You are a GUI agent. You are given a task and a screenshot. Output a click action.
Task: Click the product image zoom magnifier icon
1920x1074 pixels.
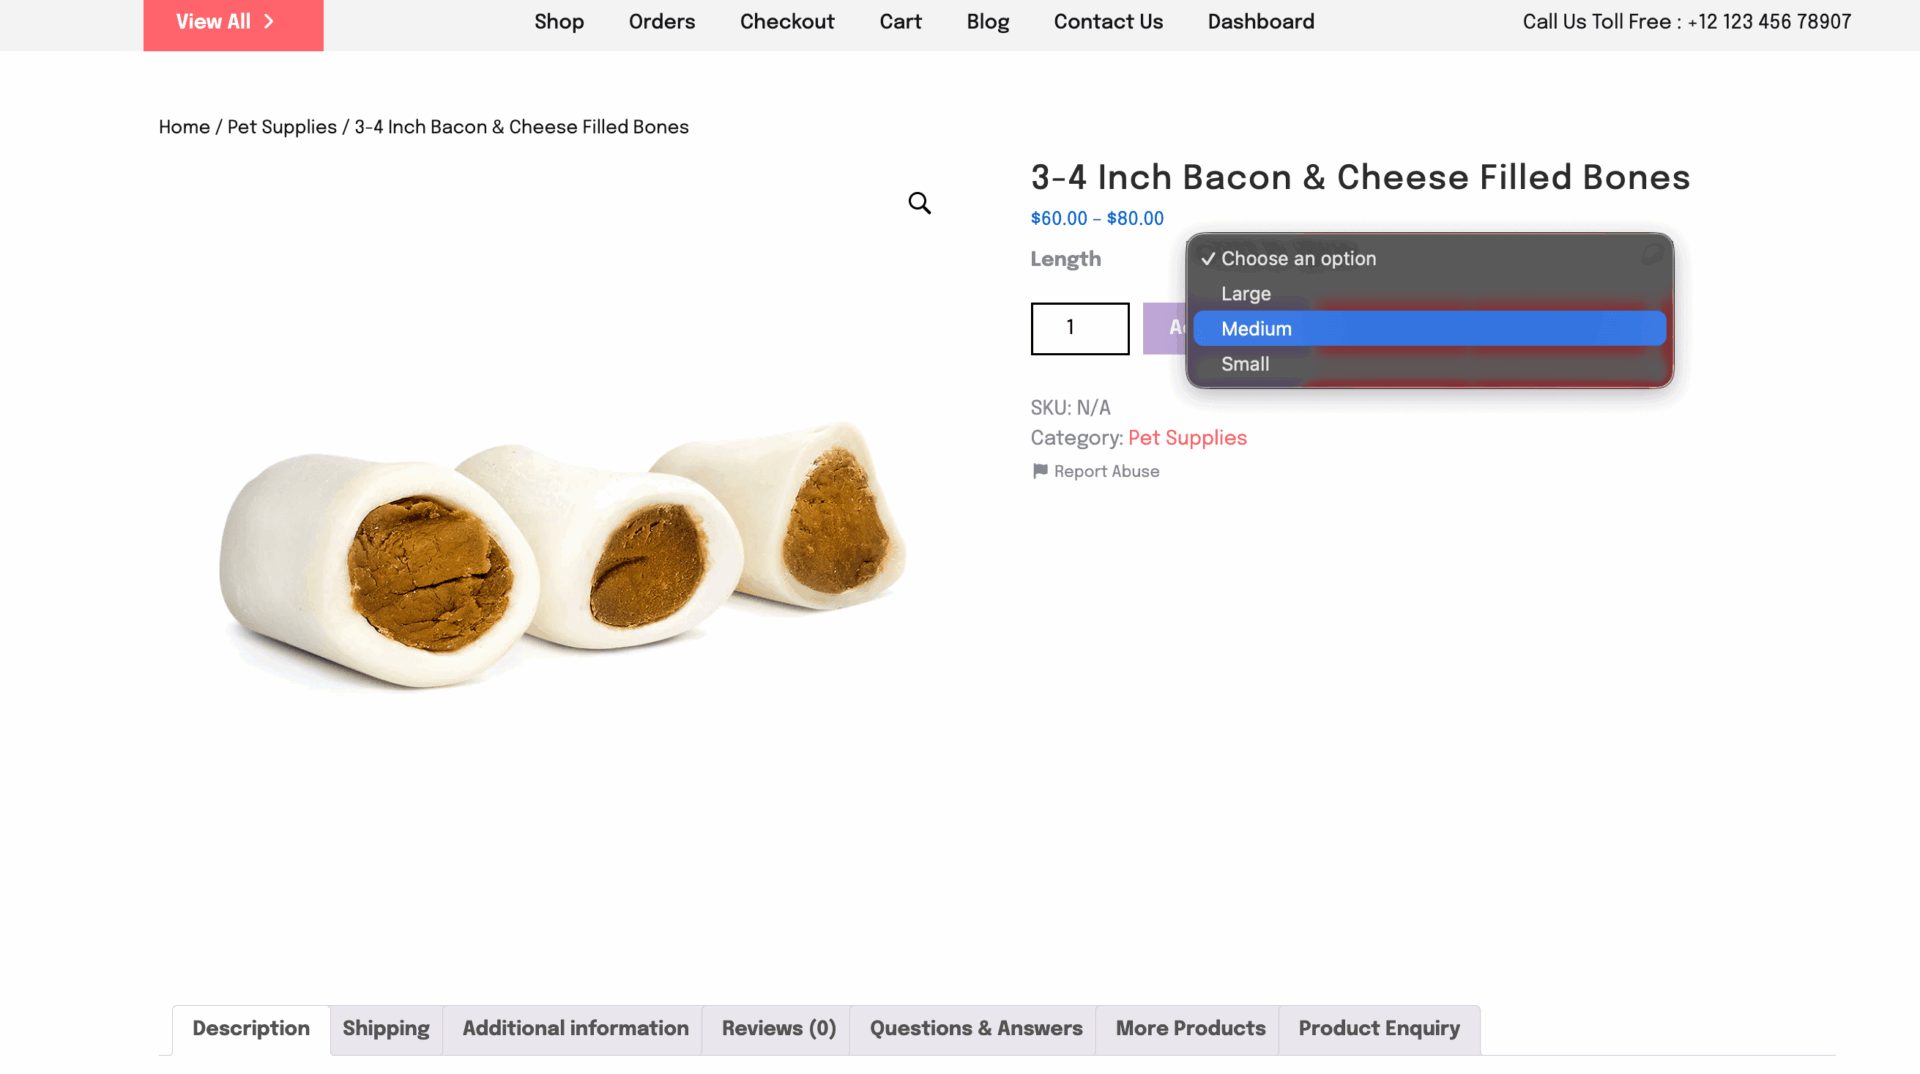(919, 202)
